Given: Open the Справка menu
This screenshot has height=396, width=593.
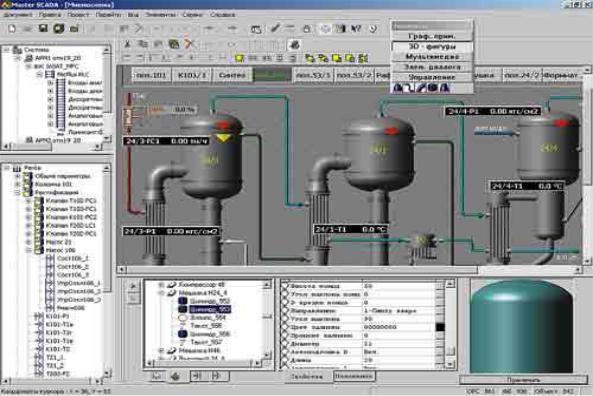Looking at the screenshot, I should tap(223, 15).
